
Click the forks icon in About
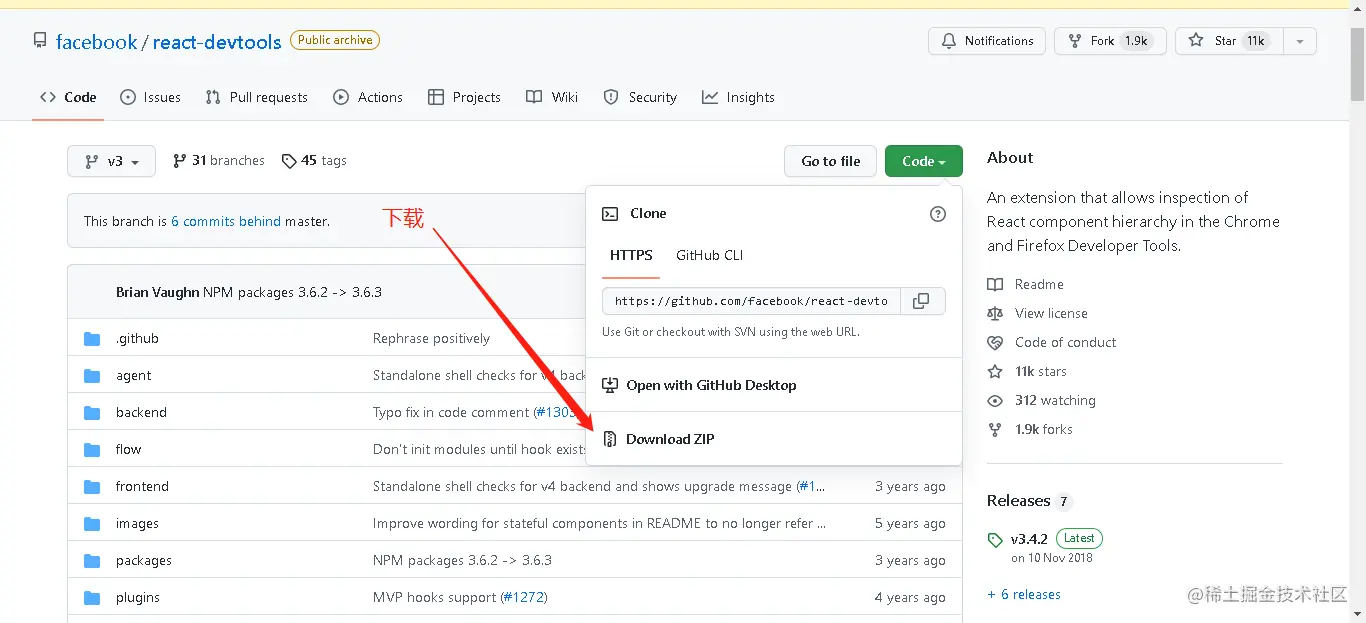click(x=995, y=430)
